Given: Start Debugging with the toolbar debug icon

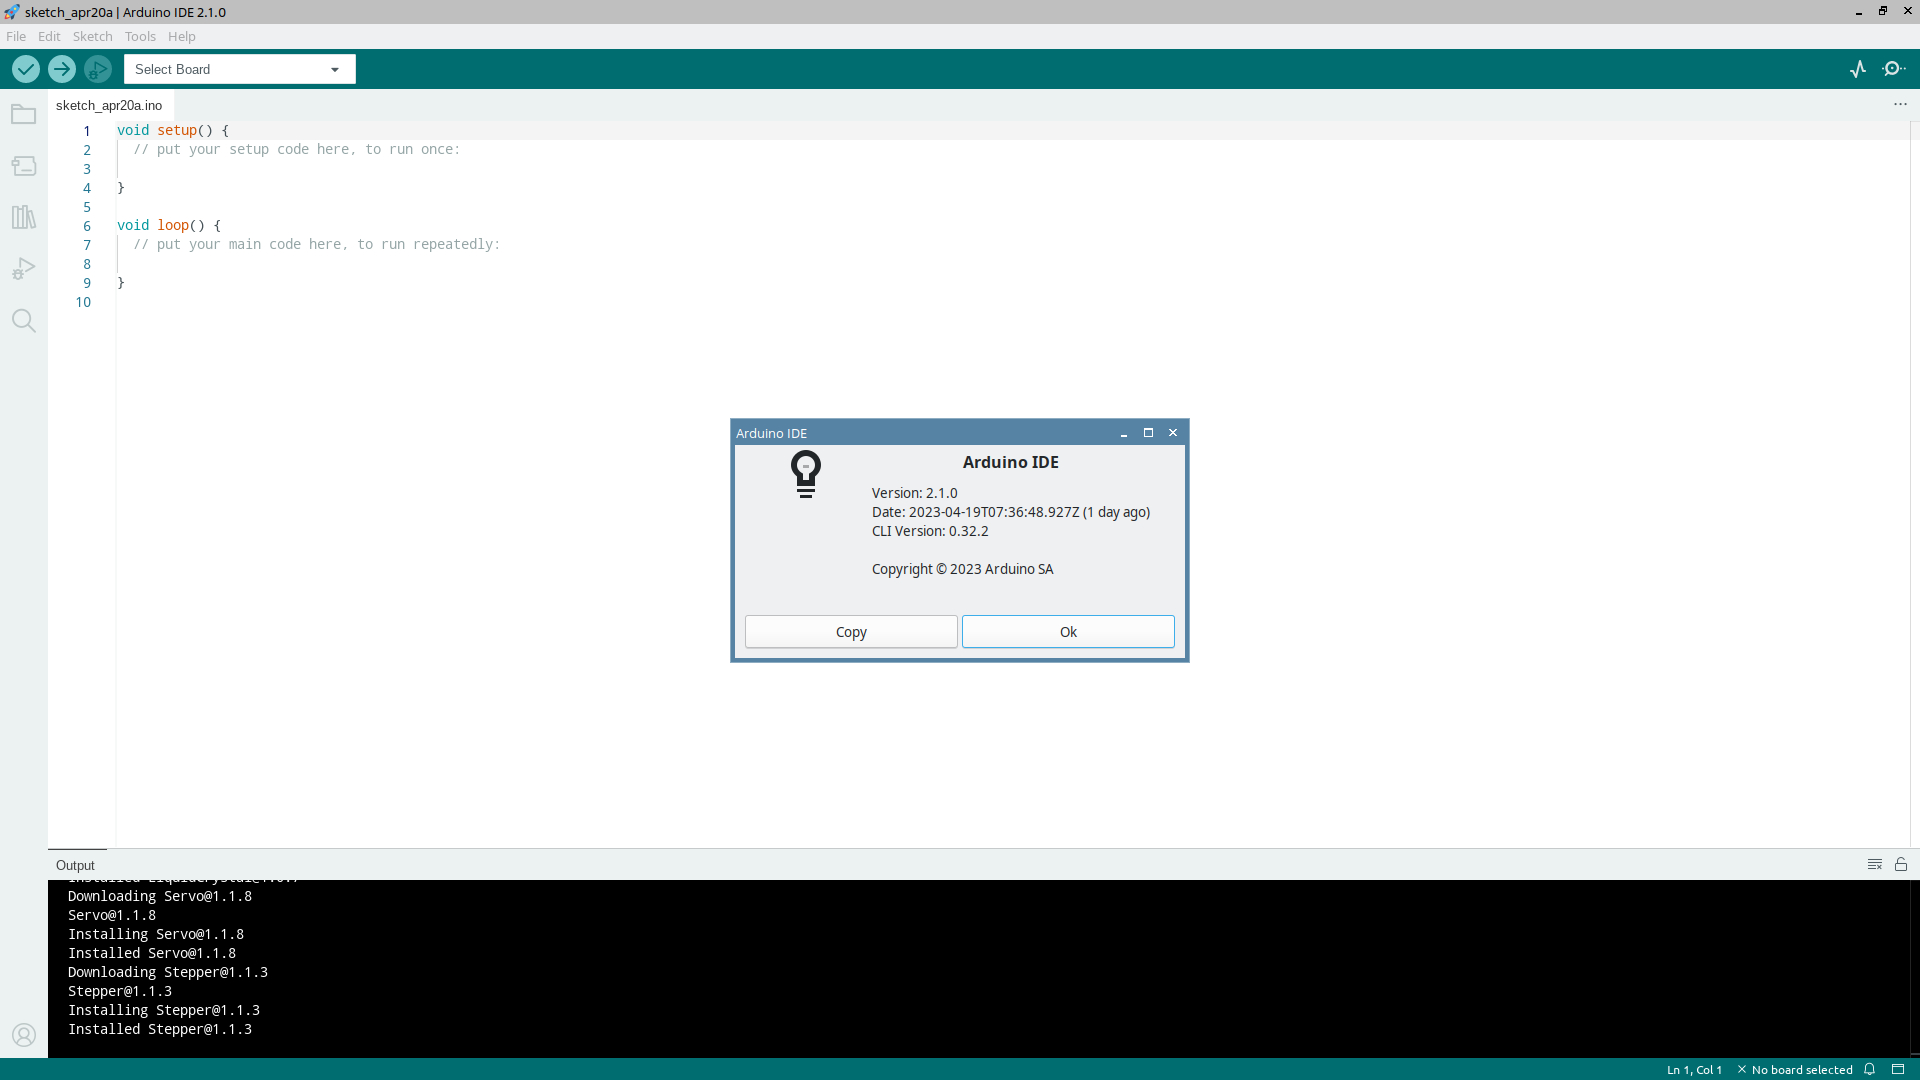Looking at the screenshot, I should pos(98,69).
